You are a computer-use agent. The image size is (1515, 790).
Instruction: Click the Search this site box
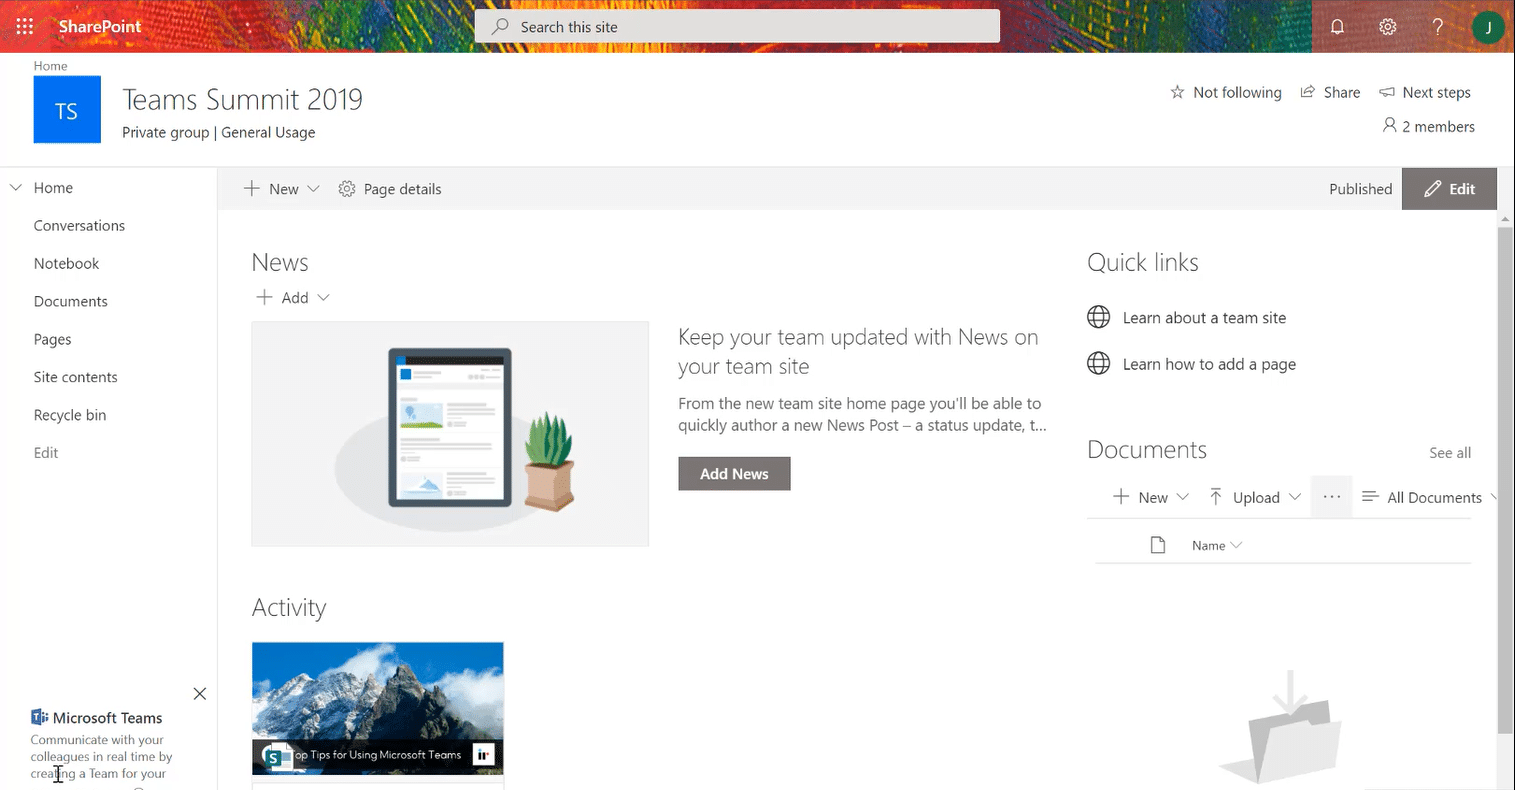point(737,27)
